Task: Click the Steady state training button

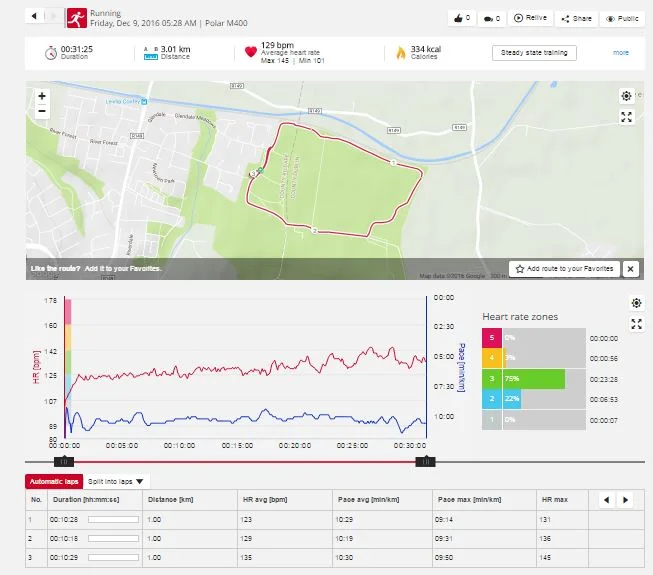Action: click(533, 52)
